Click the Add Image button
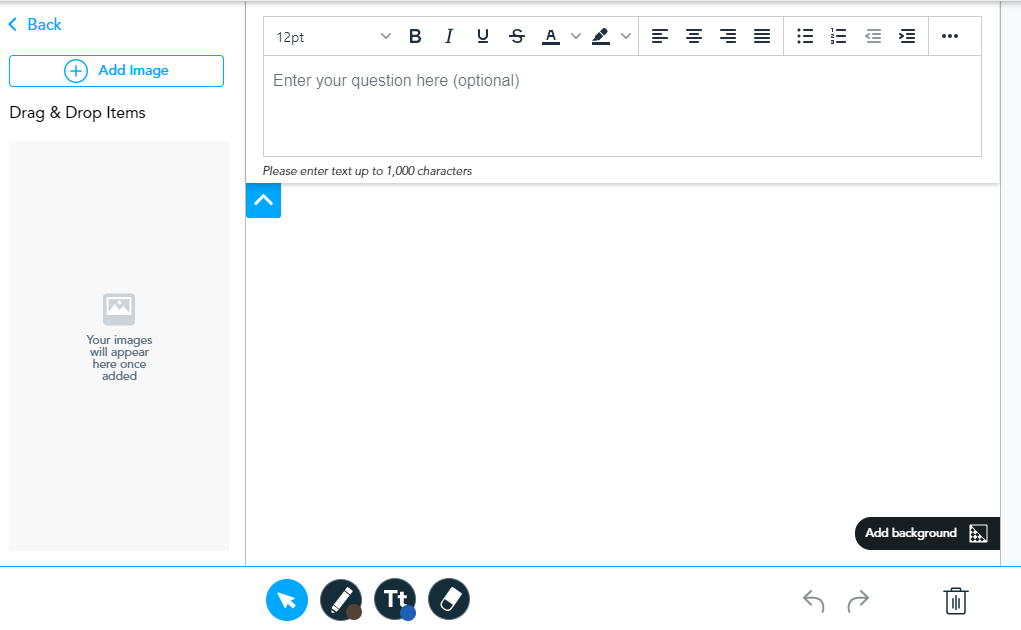The height and width of the screenshot is (630, 1021). (117, 71)
